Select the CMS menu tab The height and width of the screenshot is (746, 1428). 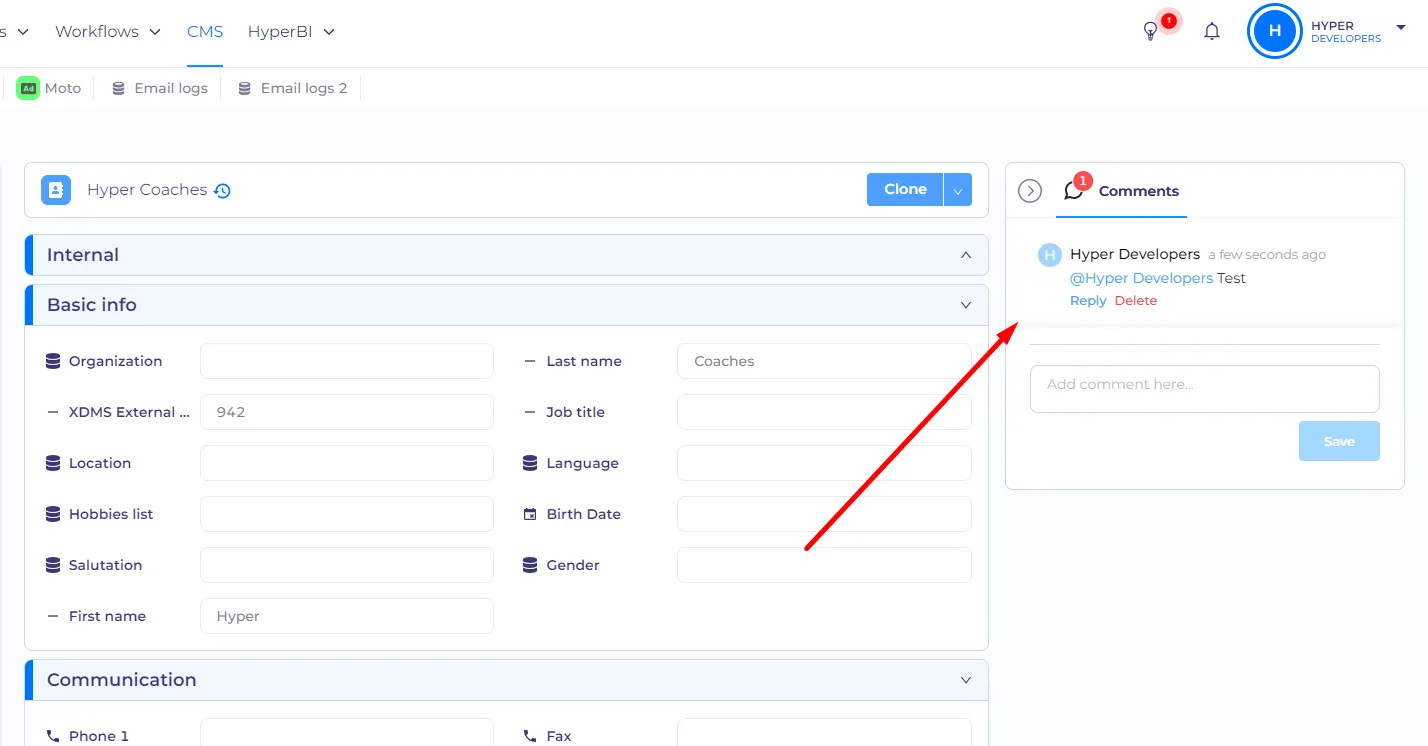click(x=205, y=32)
